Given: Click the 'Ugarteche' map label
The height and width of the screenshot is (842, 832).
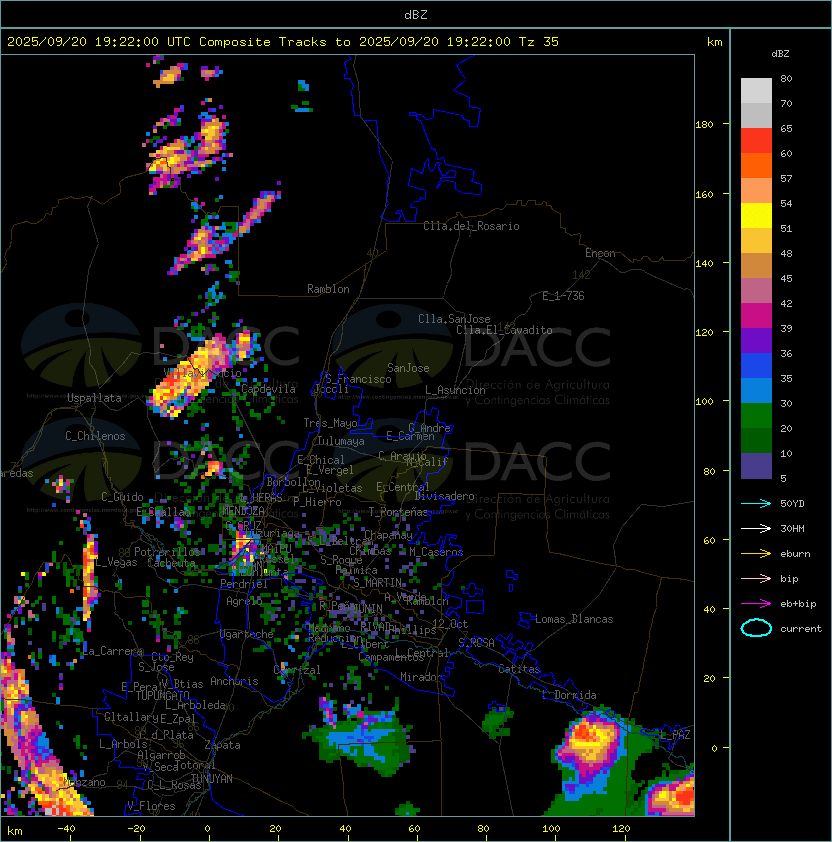Looking at the screenshot, I should pyautogui.click(x=247, y=634).
